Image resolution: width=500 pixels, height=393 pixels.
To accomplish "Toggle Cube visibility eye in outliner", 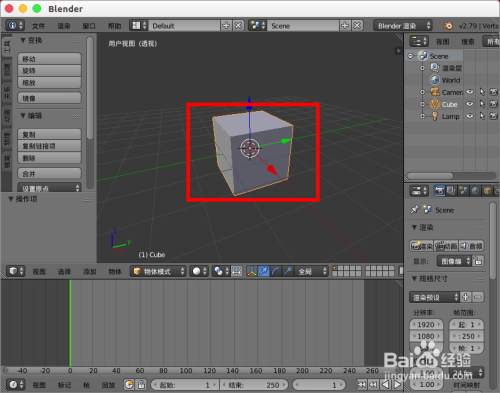I will point(470,104).
